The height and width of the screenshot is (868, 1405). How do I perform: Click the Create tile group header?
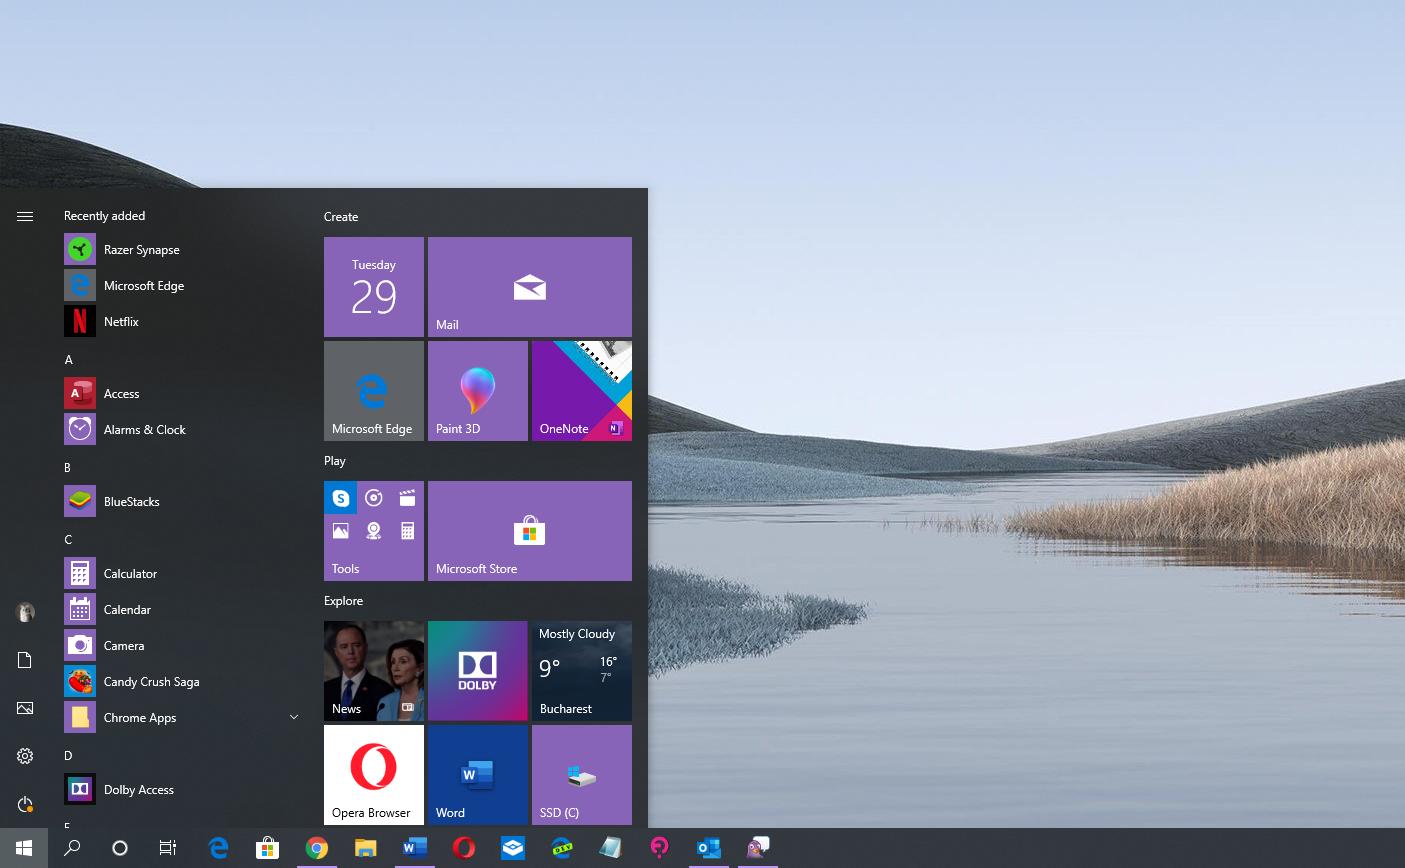pos(341,217)
